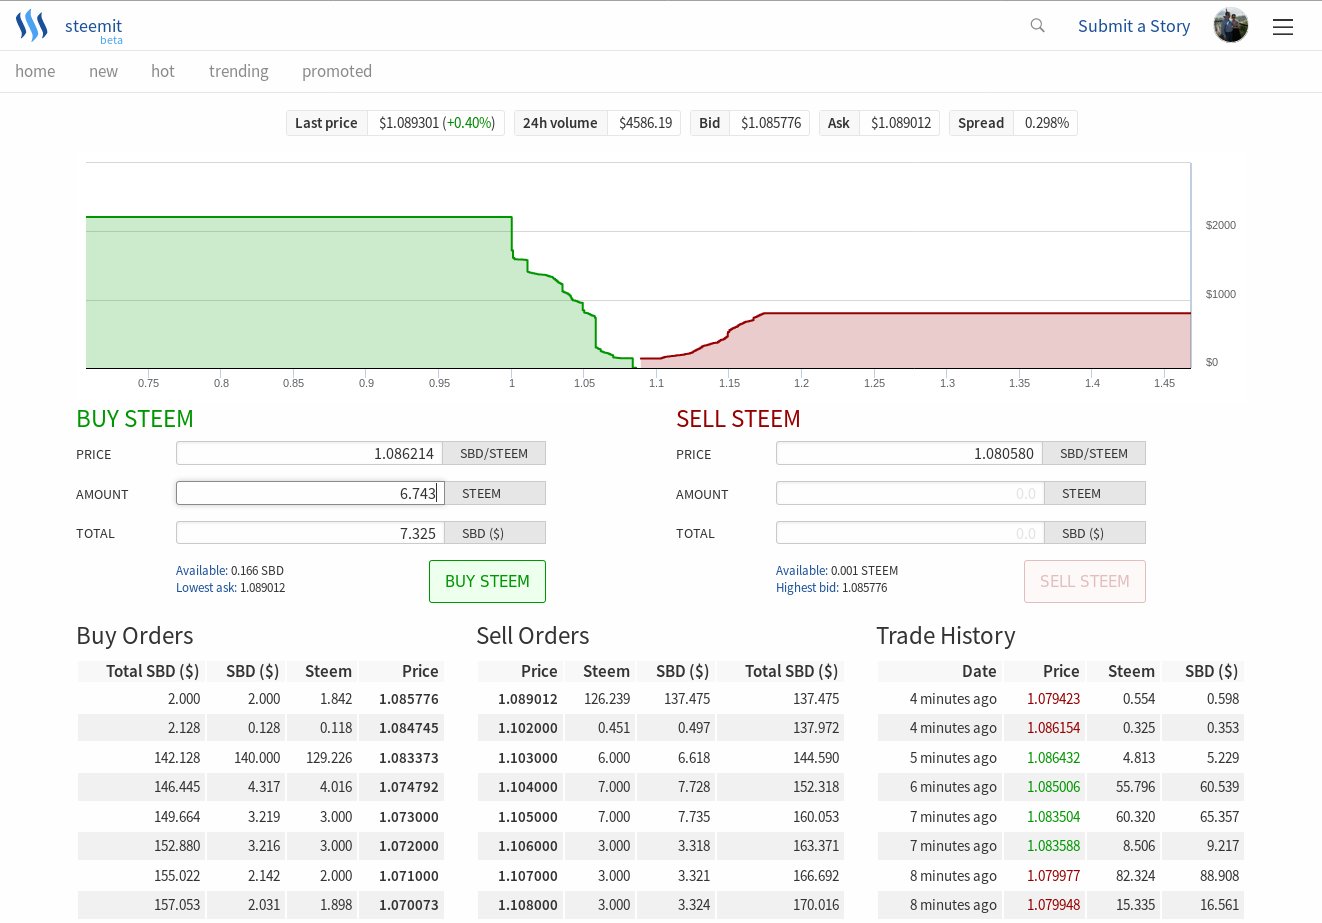Open the promoted tab

337,71
